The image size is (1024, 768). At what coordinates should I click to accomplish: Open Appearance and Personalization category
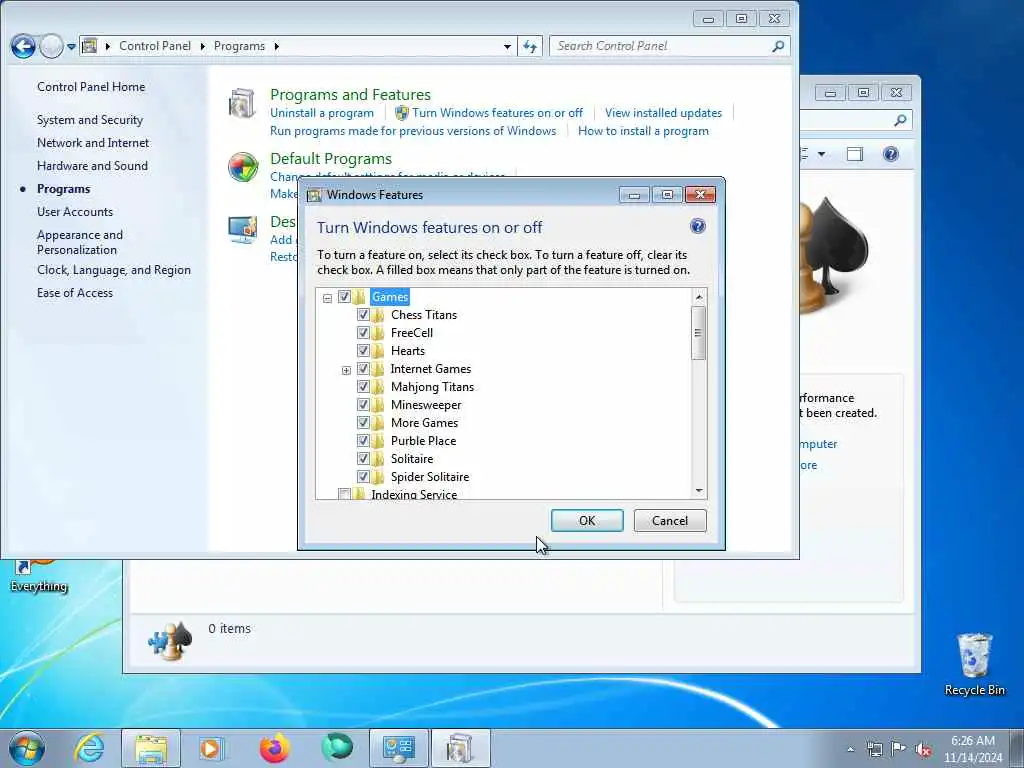click(80, 242)
